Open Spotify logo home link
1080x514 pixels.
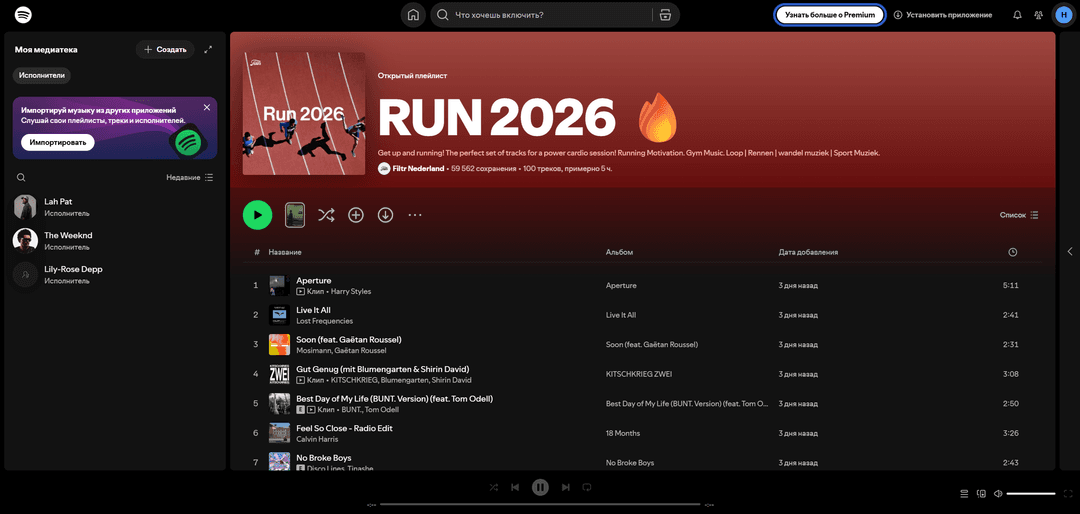pos(23,14)
